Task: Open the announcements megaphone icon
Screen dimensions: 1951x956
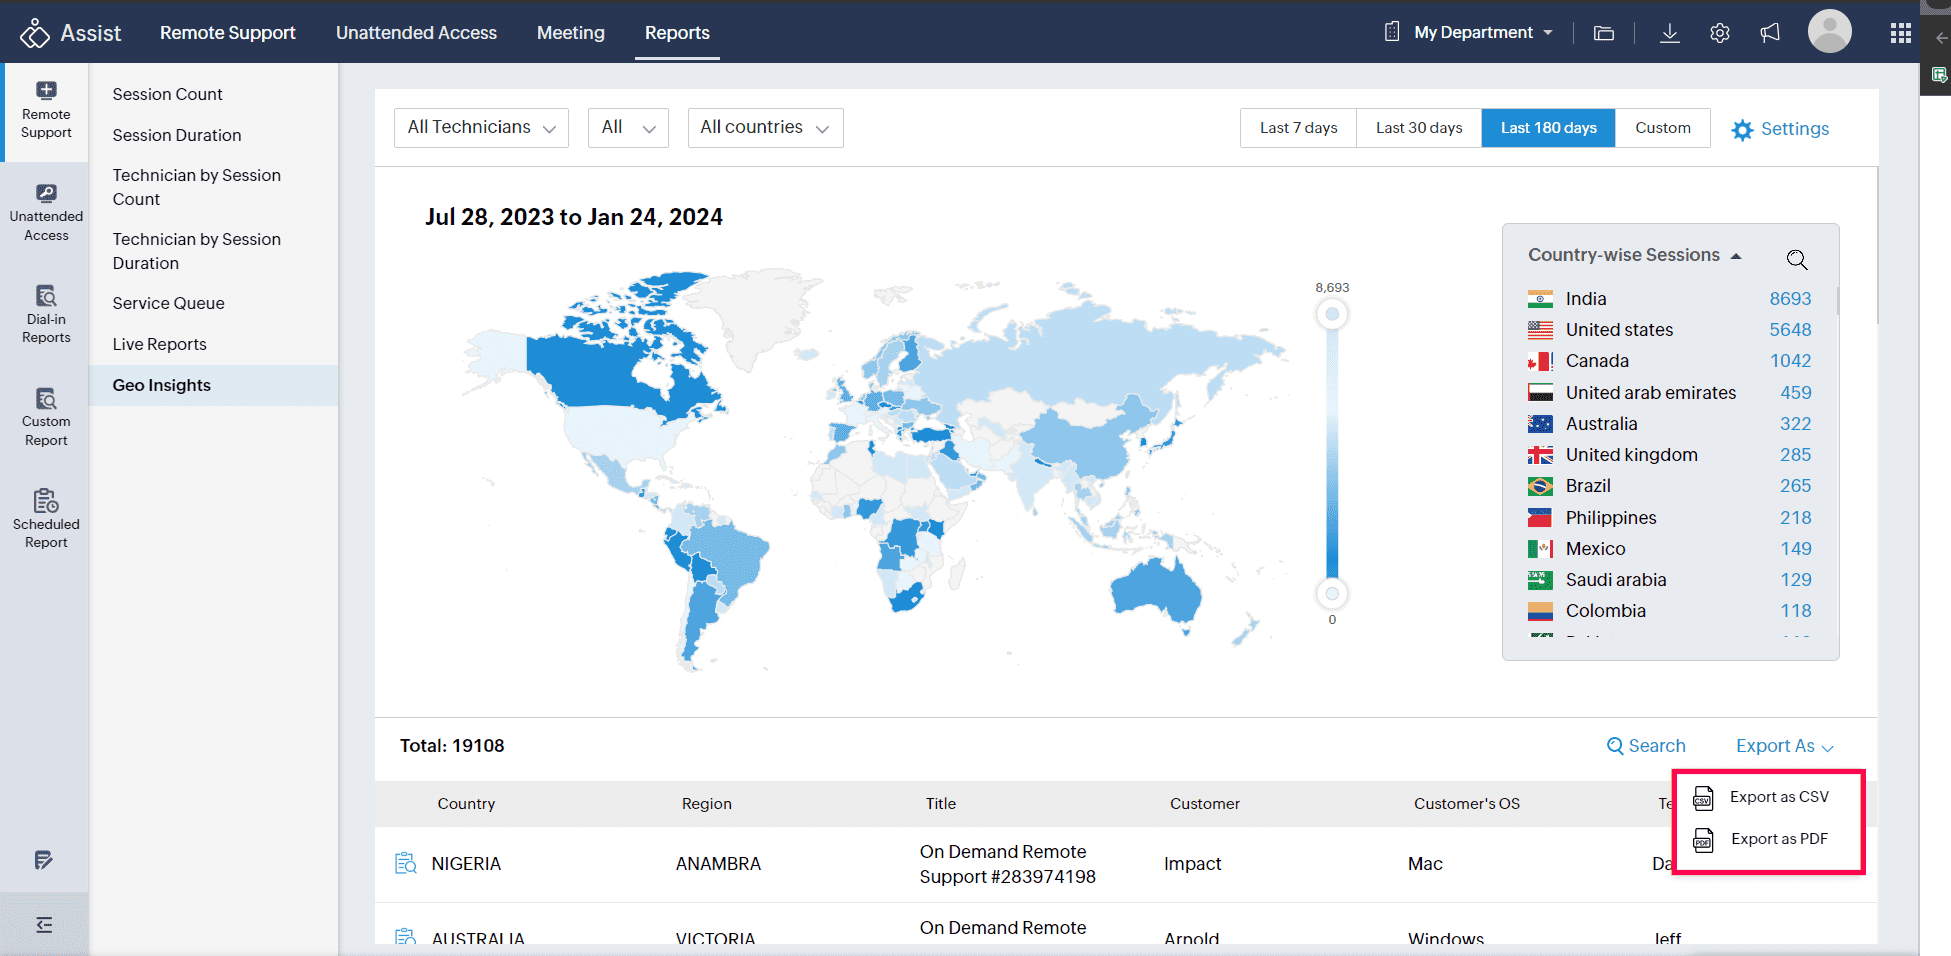Action: [x=1770, y=32]
